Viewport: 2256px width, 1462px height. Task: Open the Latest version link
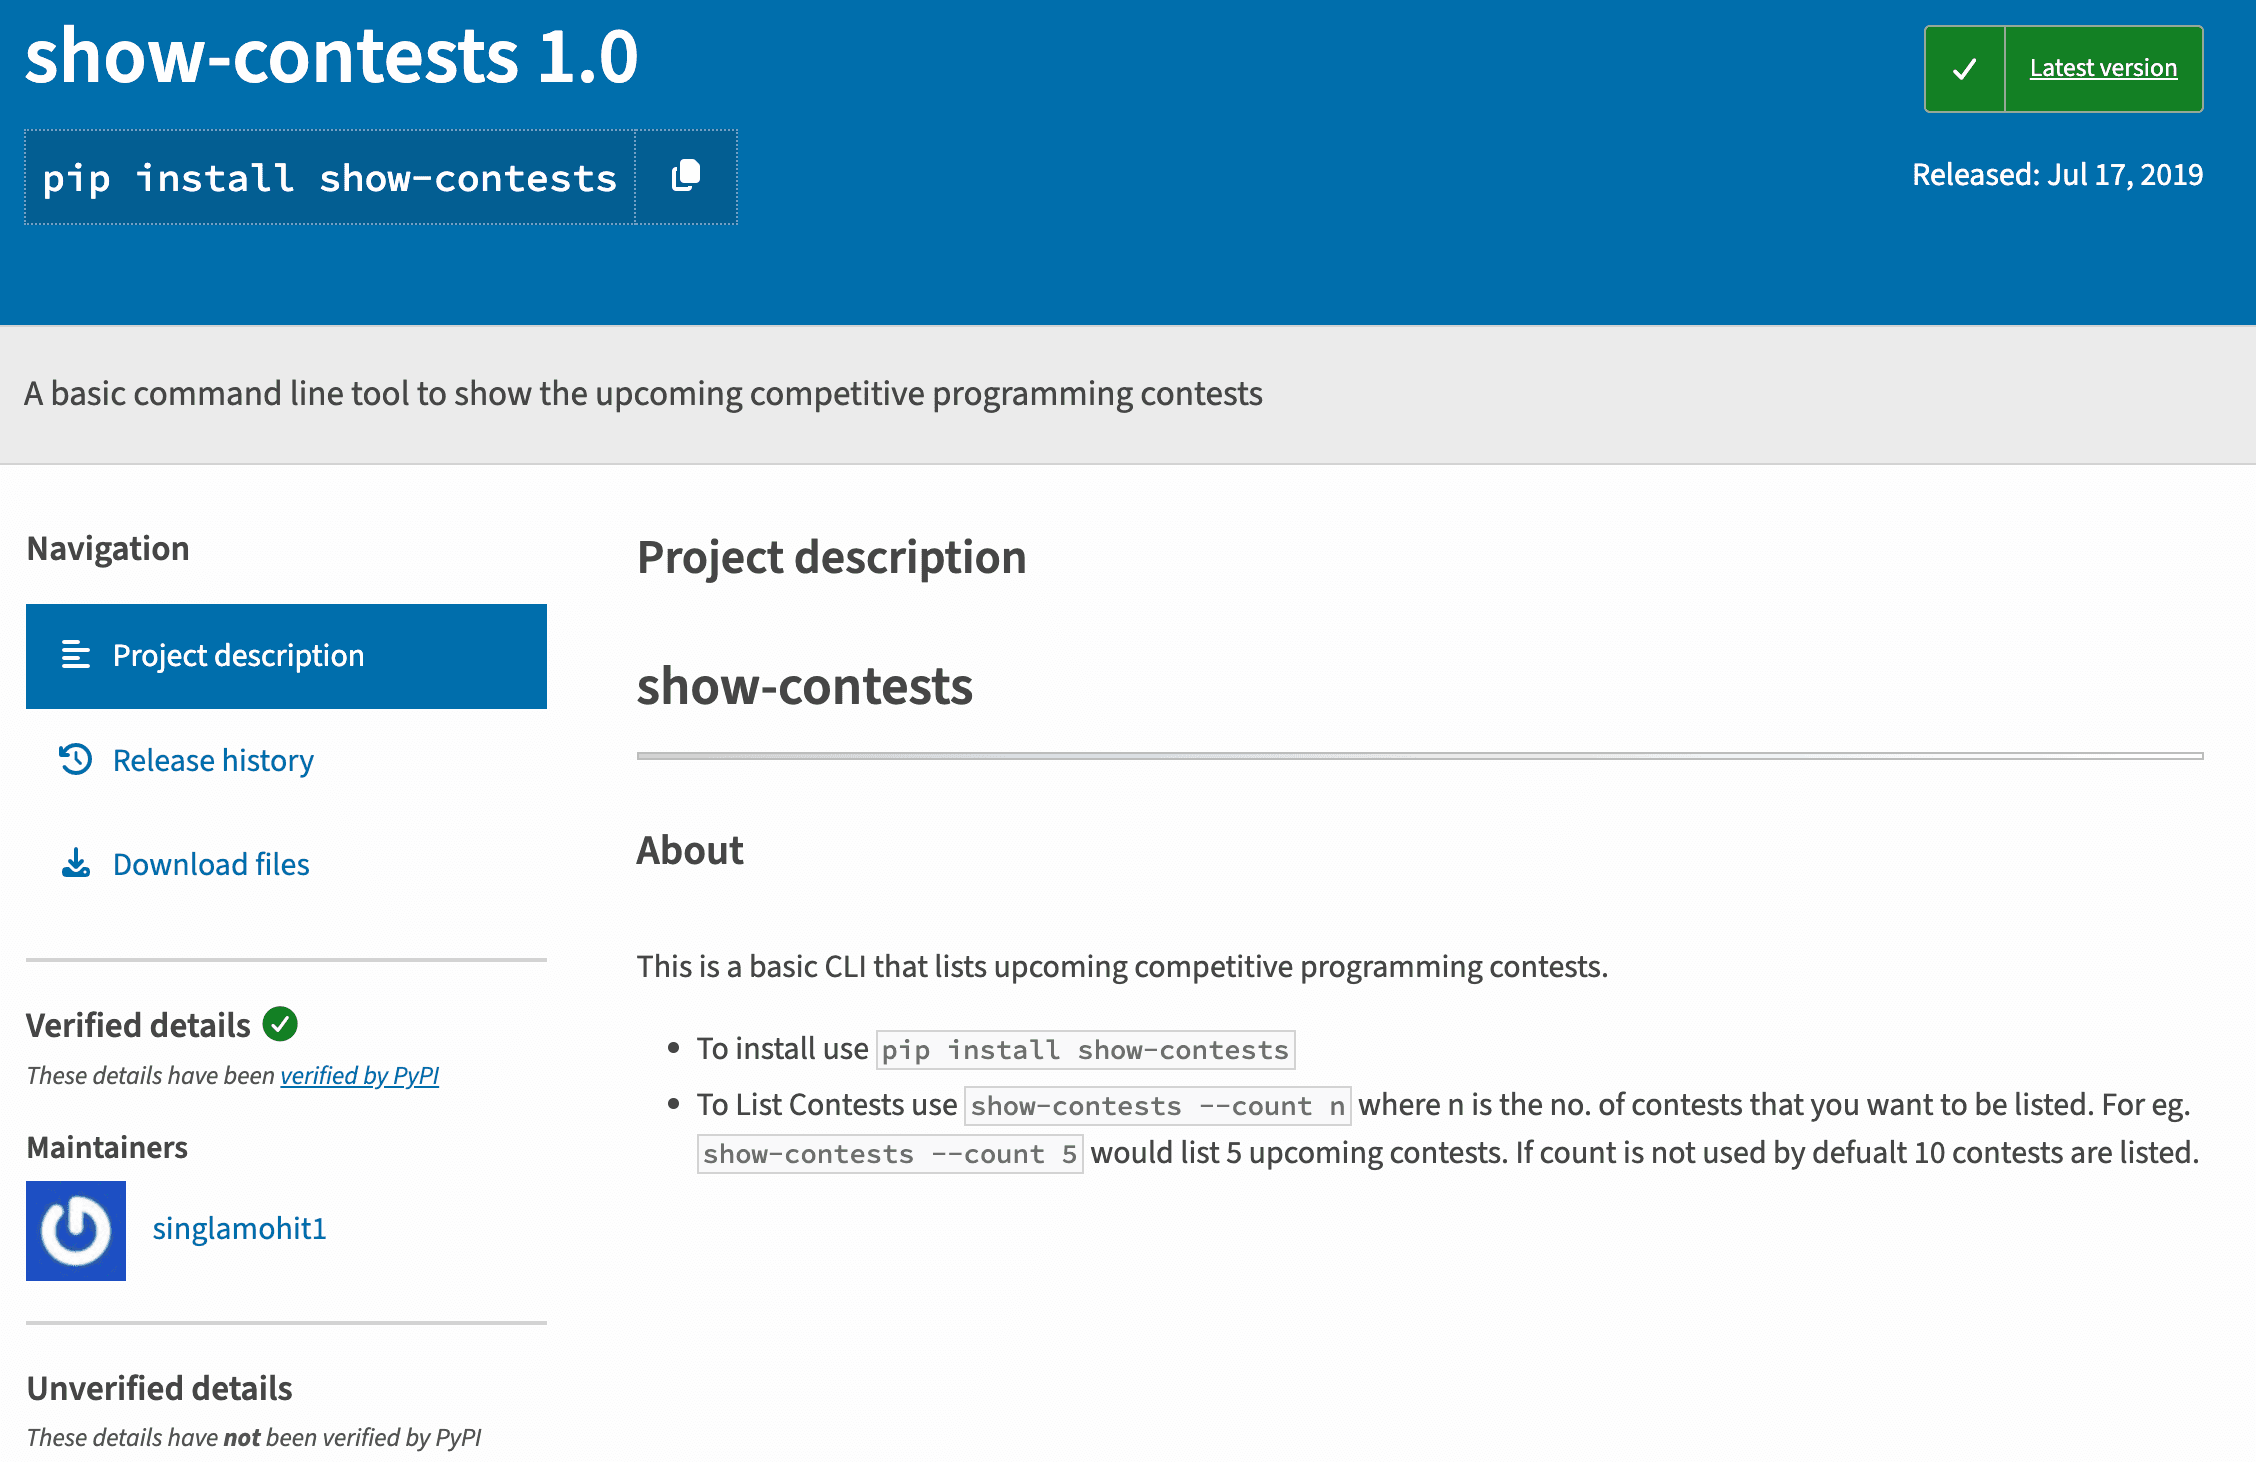pyautogui.click(x=2102, y=68)
